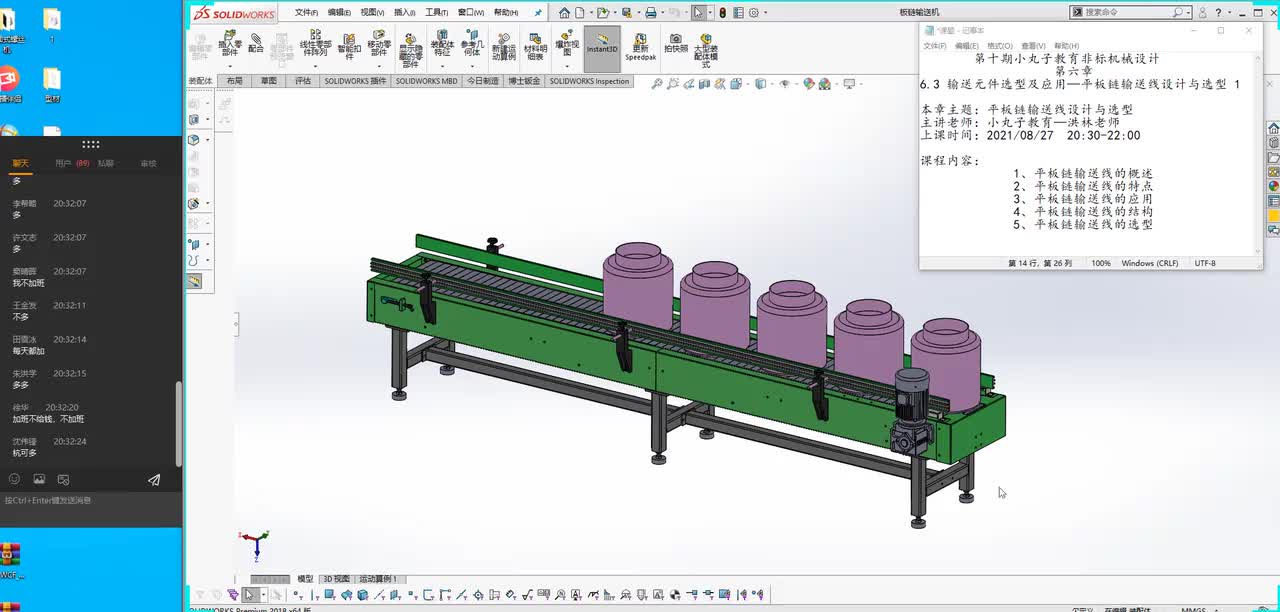Click the Zoom to Fit view icon

click(659, 85)
